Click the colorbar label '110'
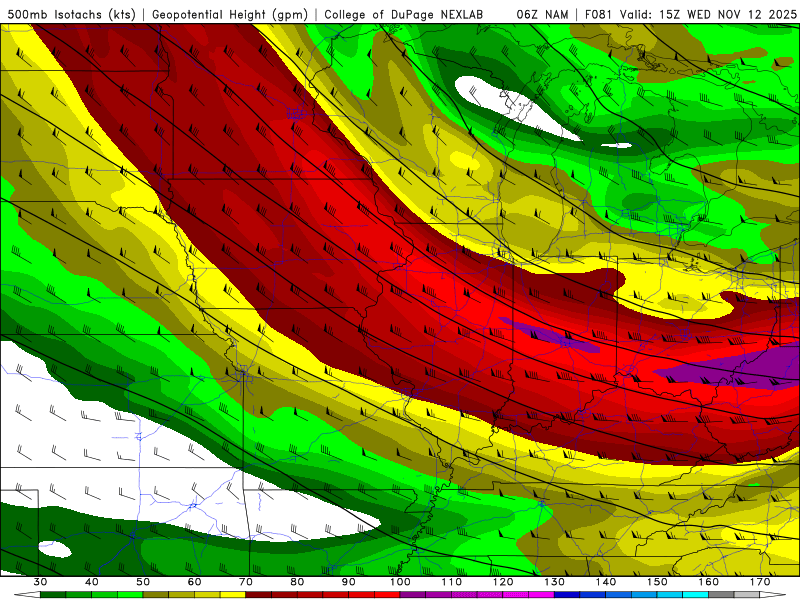Image resolution: width=800 pixels, height=600 pixels. click(x=452, y=582)
